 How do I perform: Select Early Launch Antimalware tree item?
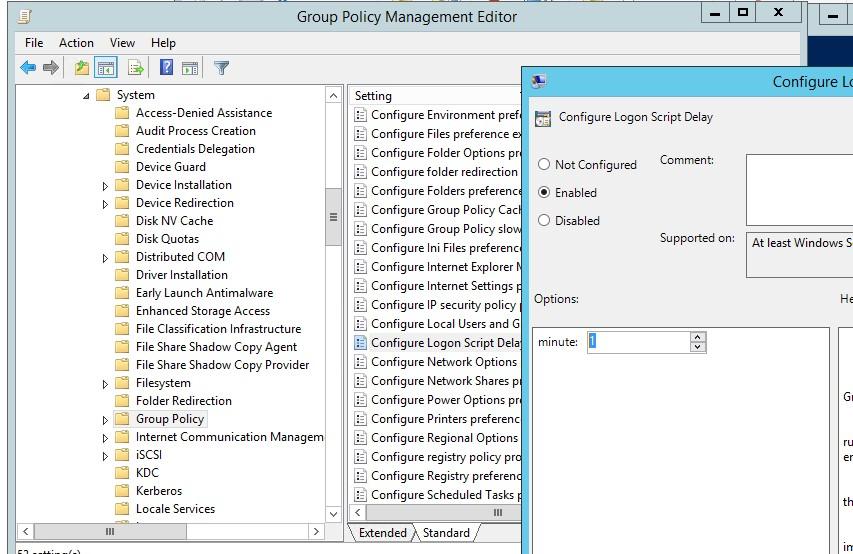pyautogui.click(x=204, y=293)
